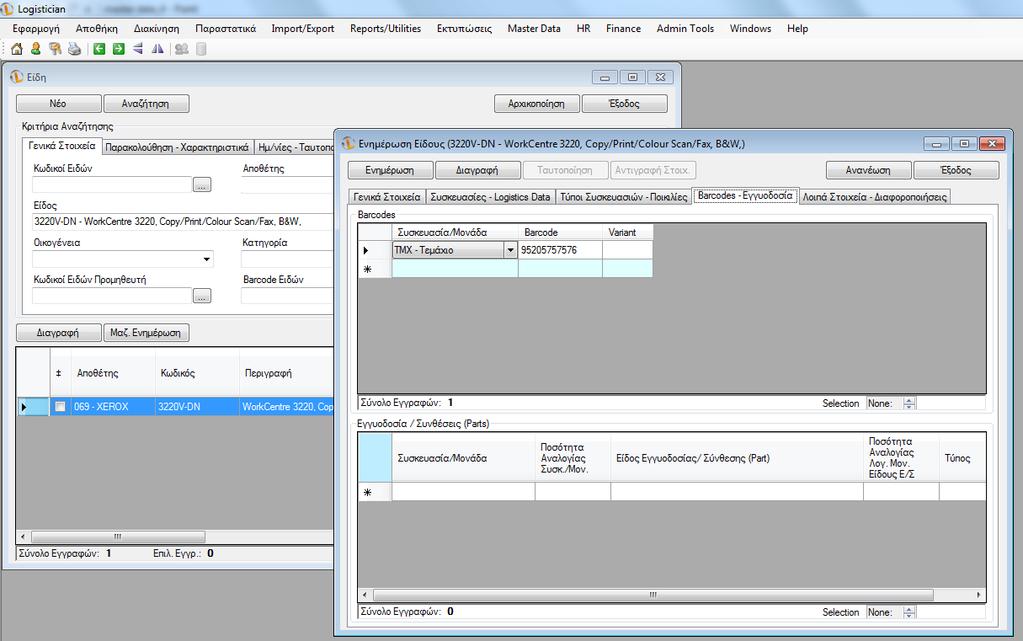This screenshot has height=641, width=1023.
Task: Select Γενικά Στοιχεία tab in Είδη search criteria
Action: [x=62, y=146]
